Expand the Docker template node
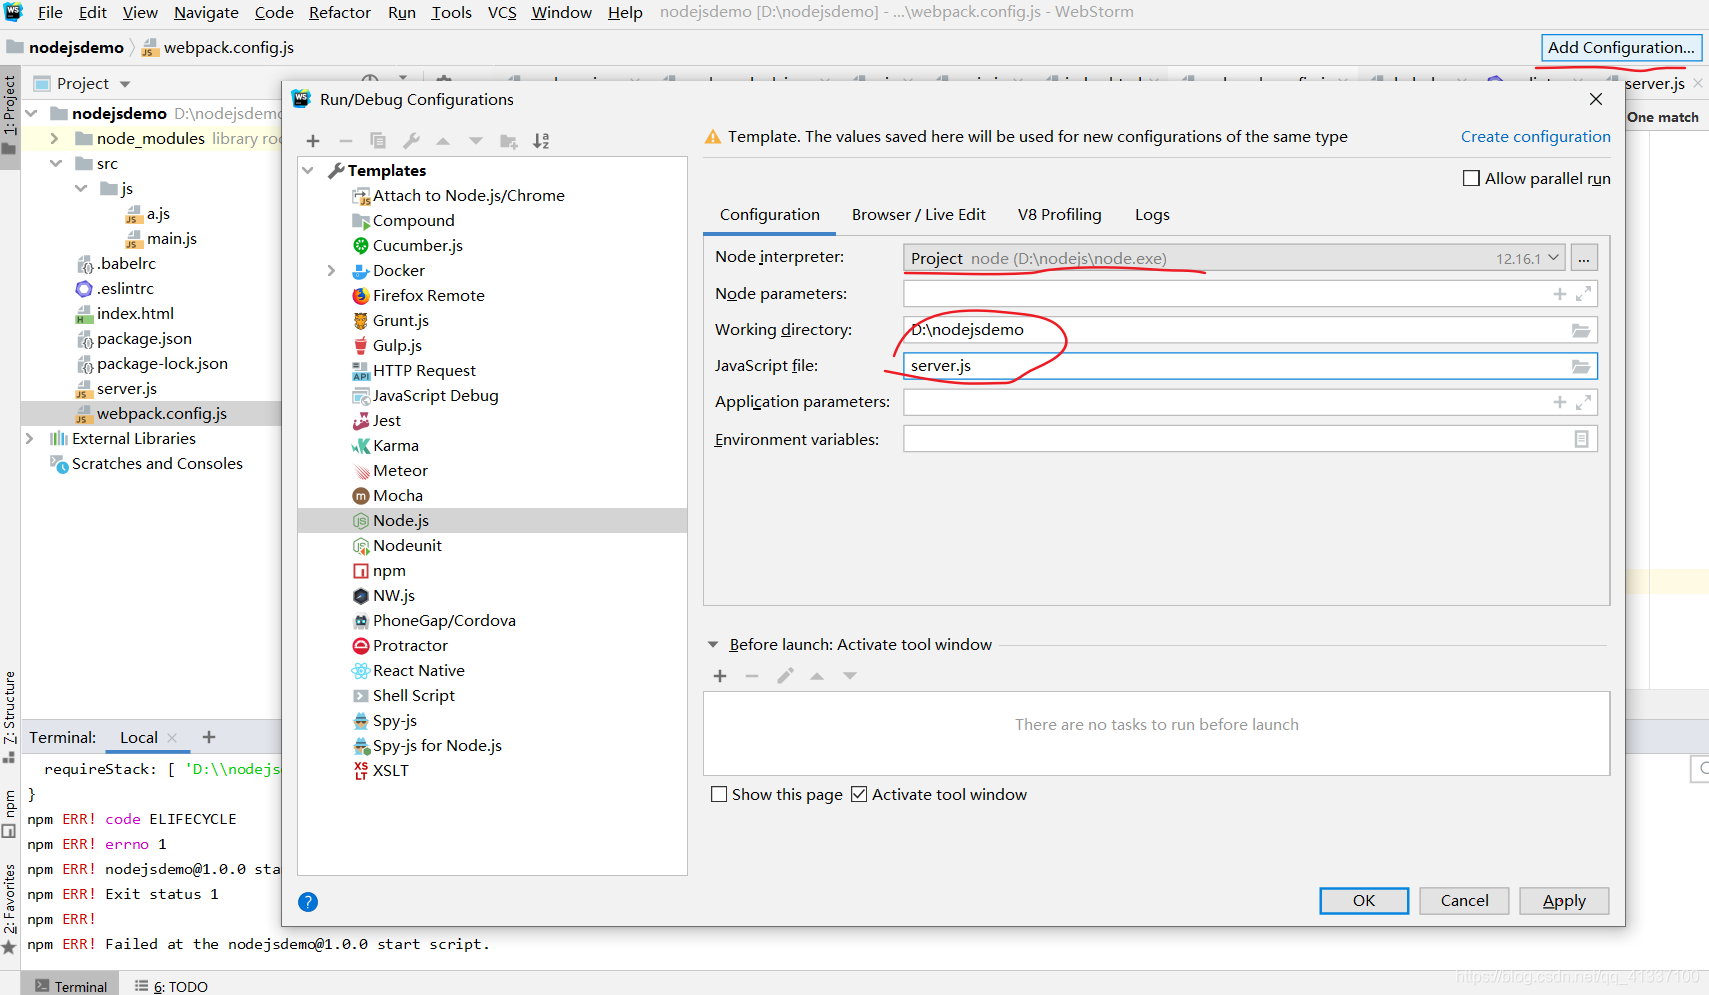This screenshot has width=1709, height=995. pos(331,271)
